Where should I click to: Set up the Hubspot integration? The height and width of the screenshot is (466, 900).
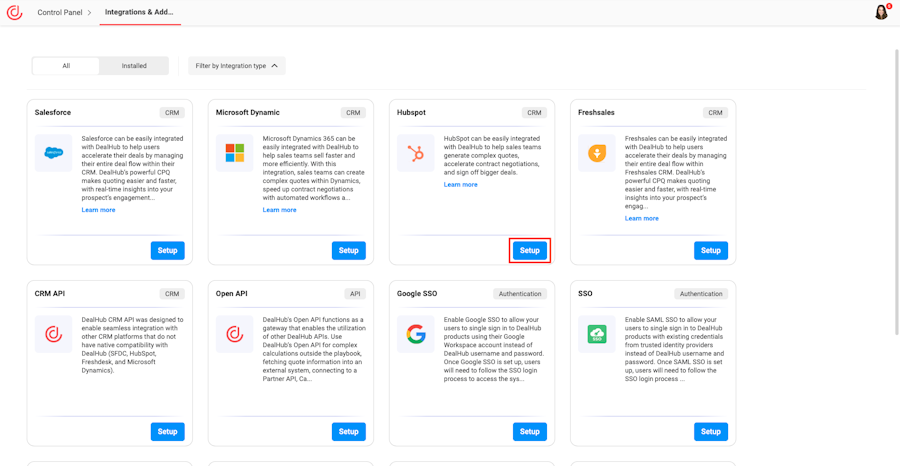(530, 251)
